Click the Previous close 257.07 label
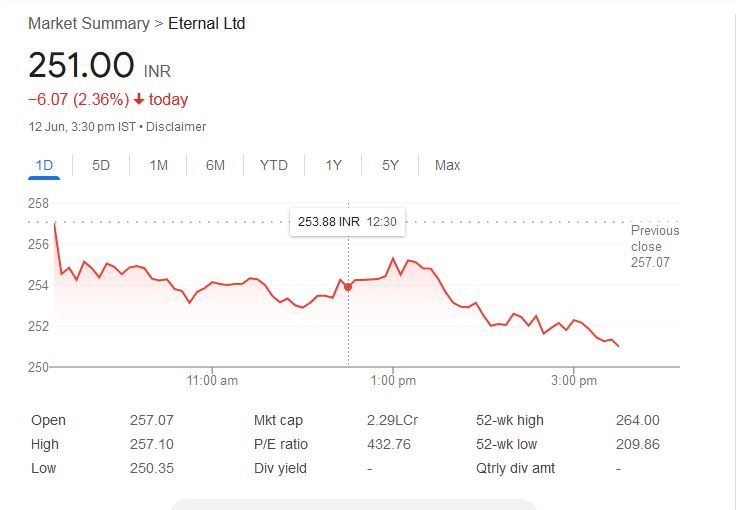 [x=654, y=246]
